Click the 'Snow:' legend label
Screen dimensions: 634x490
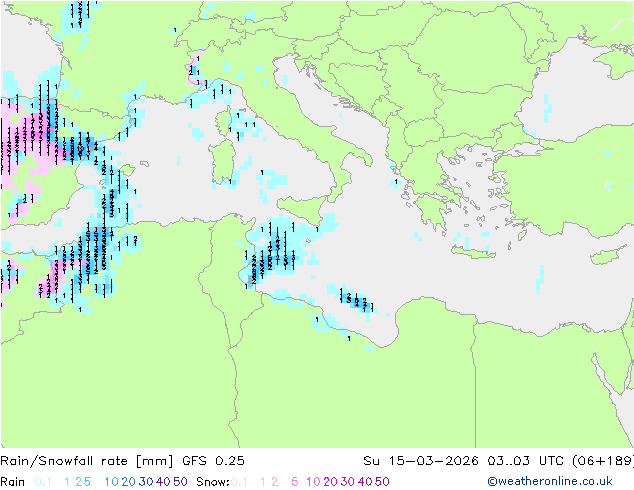(213, 482)
